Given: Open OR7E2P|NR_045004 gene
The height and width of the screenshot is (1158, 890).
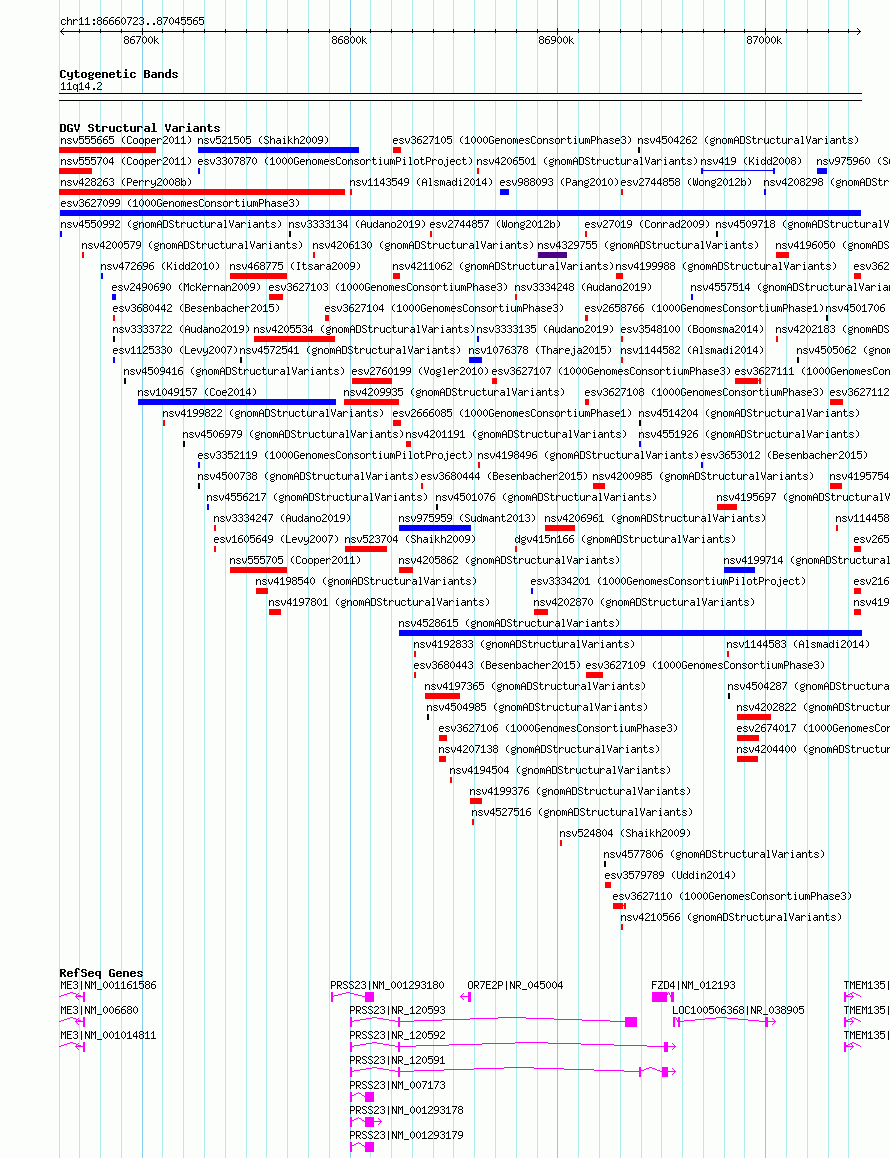Looking at the screenshot, I should [515, 986].
